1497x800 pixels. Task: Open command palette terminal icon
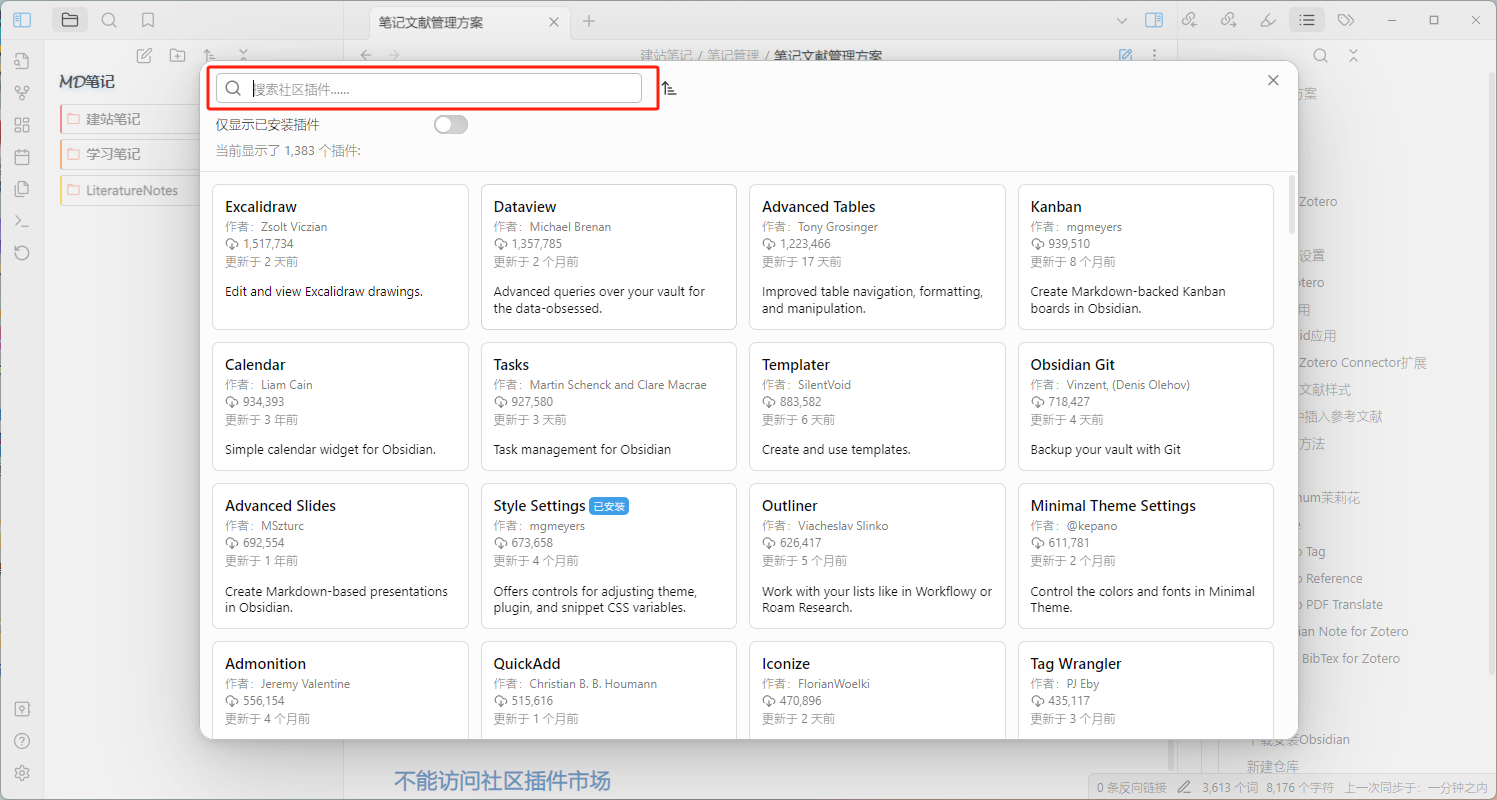point(22,221)
